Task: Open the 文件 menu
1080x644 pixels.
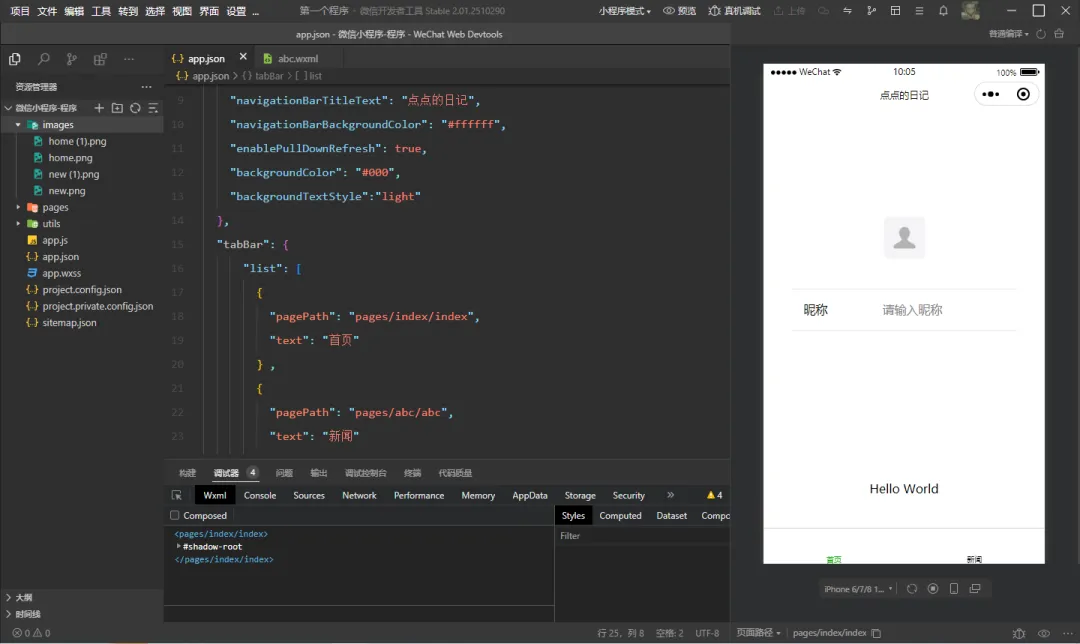Action: point(47,11)
